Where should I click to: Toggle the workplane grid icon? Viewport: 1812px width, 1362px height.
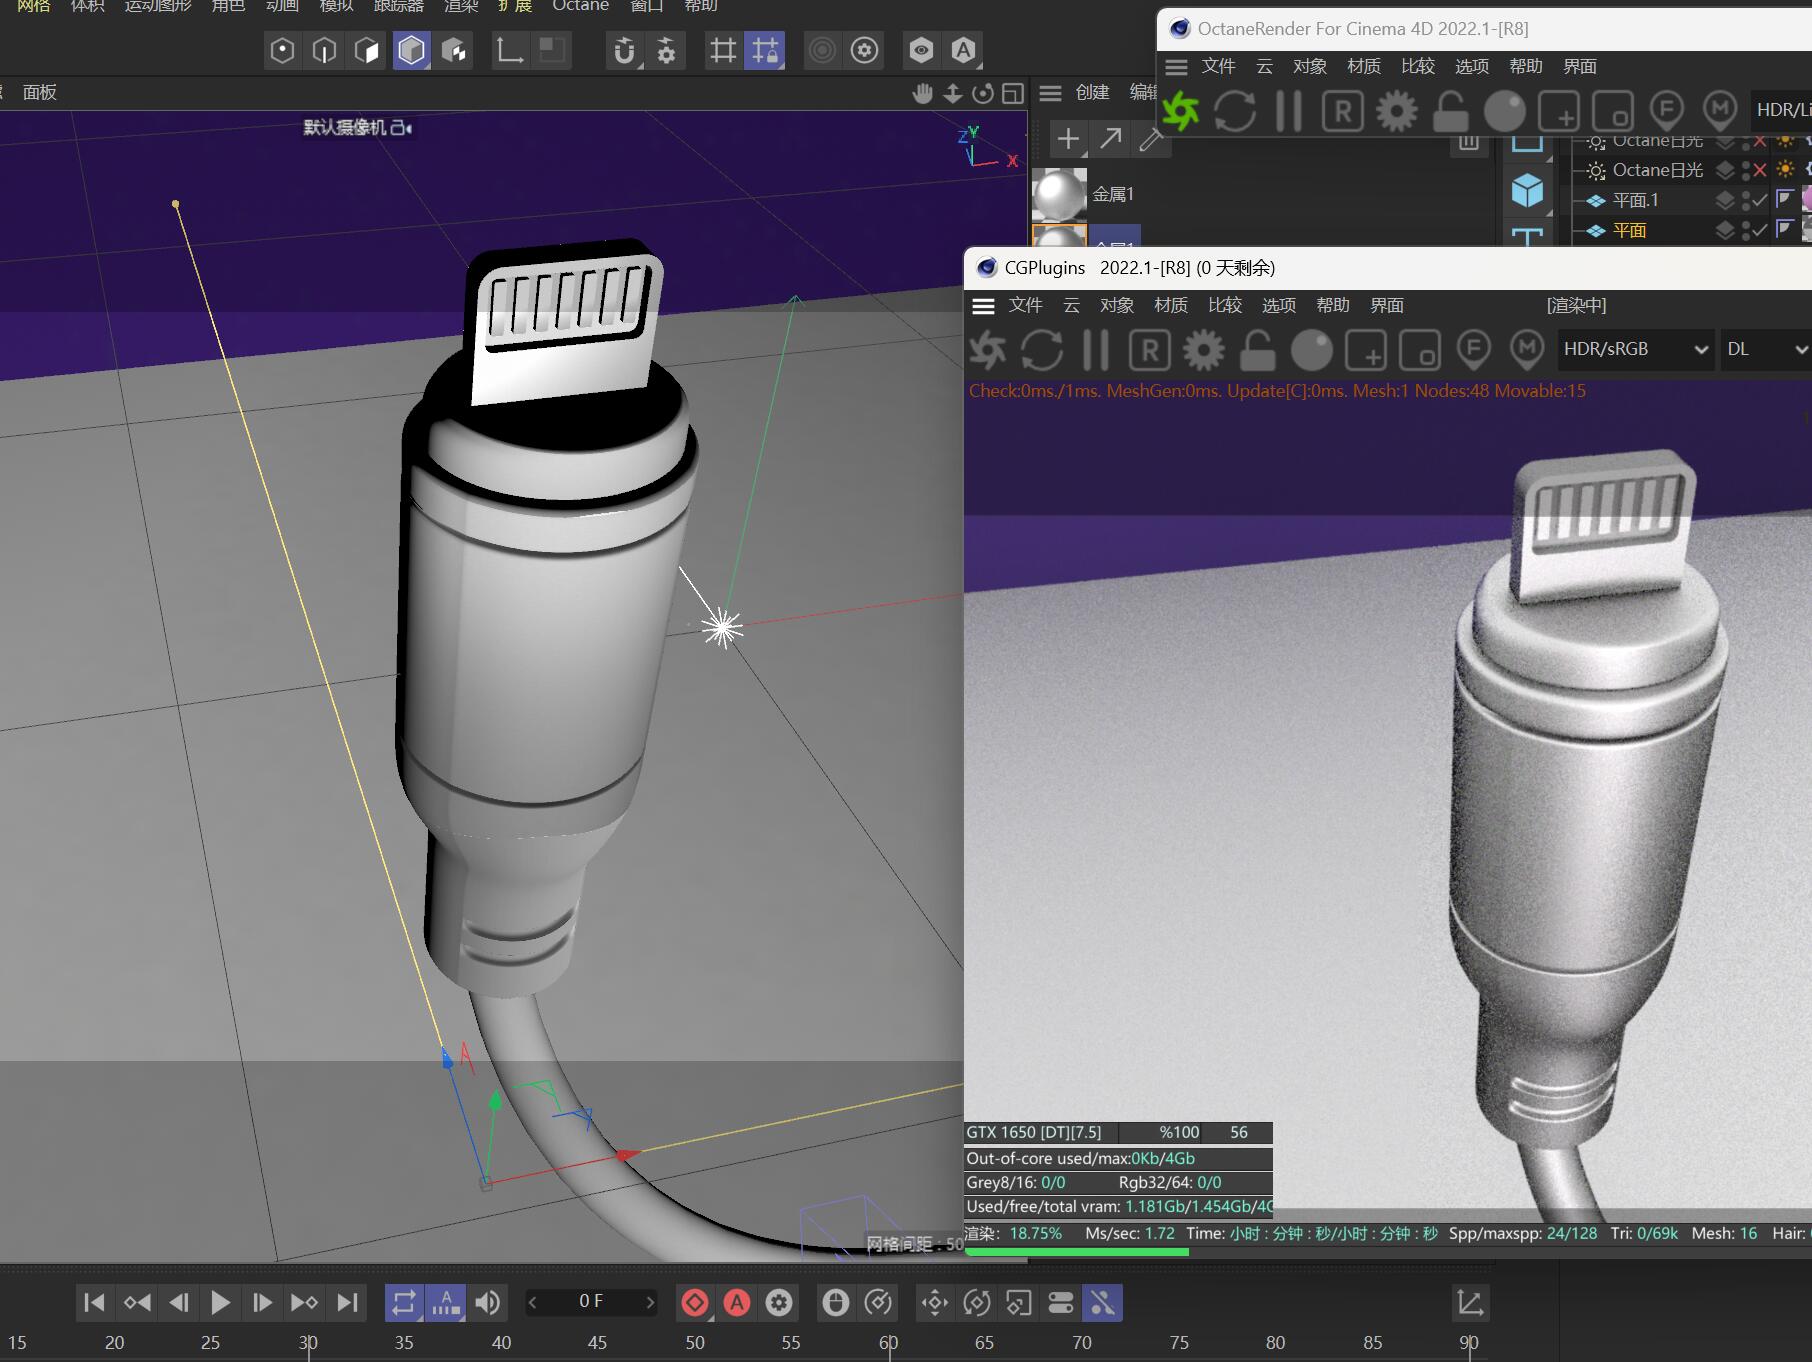pyautogui.click(x=722, y=50)
